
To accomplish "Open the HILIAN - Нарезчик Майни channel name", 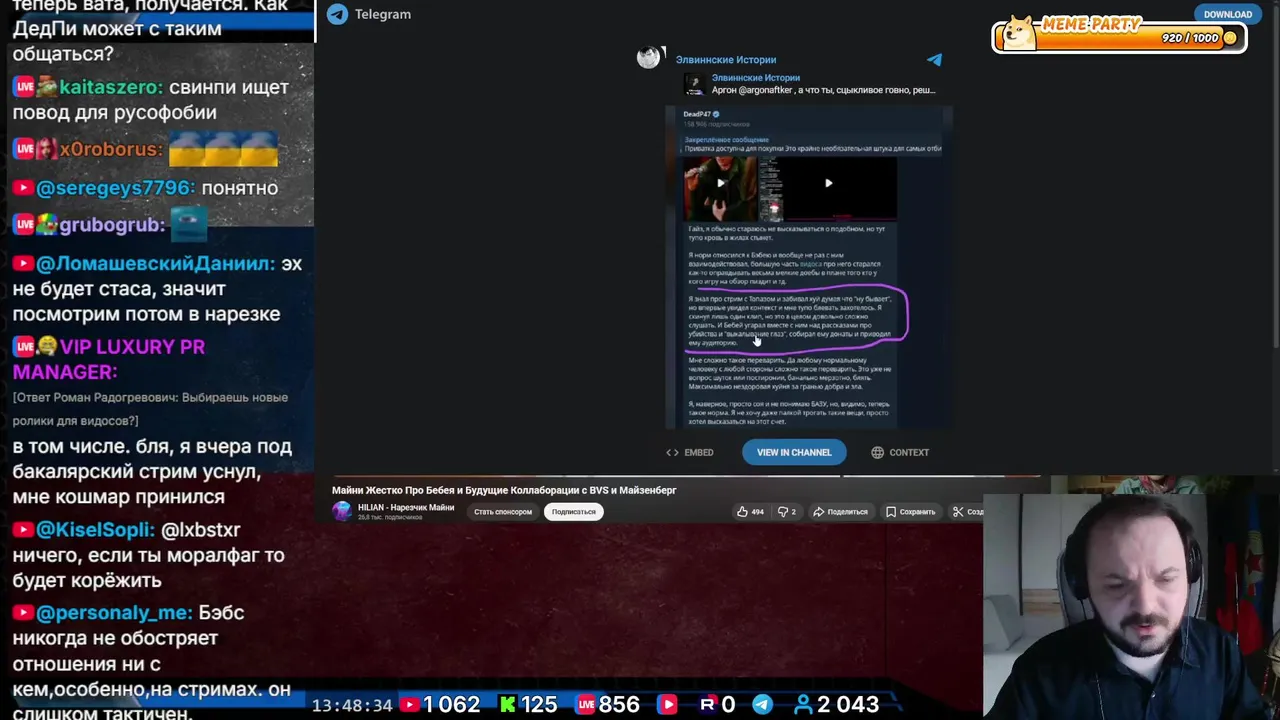I will pos(406,507).
